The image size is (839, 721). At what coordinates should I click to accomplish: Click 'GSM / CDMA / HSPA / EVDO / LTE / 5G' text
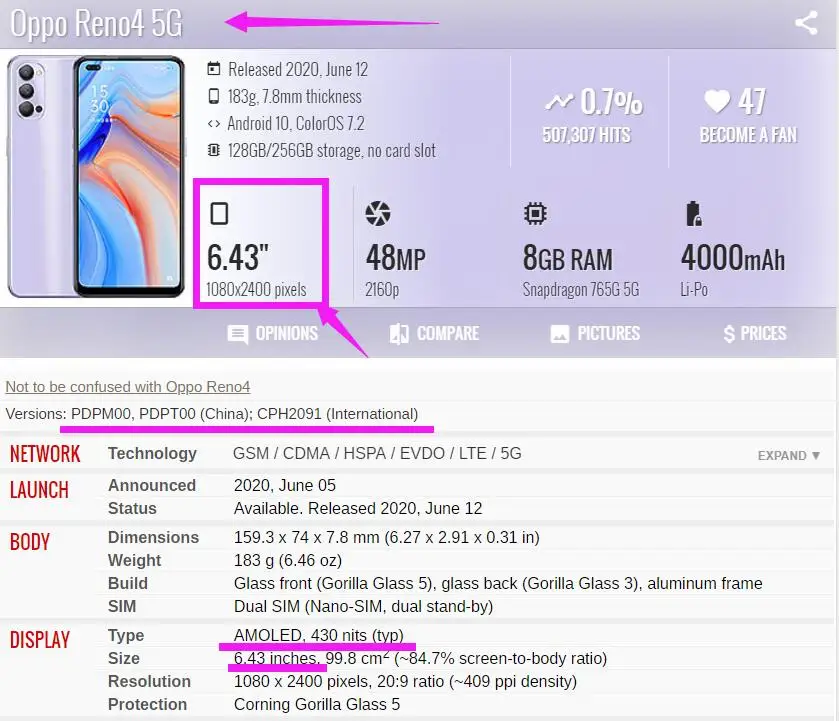[x=377, y=453]
